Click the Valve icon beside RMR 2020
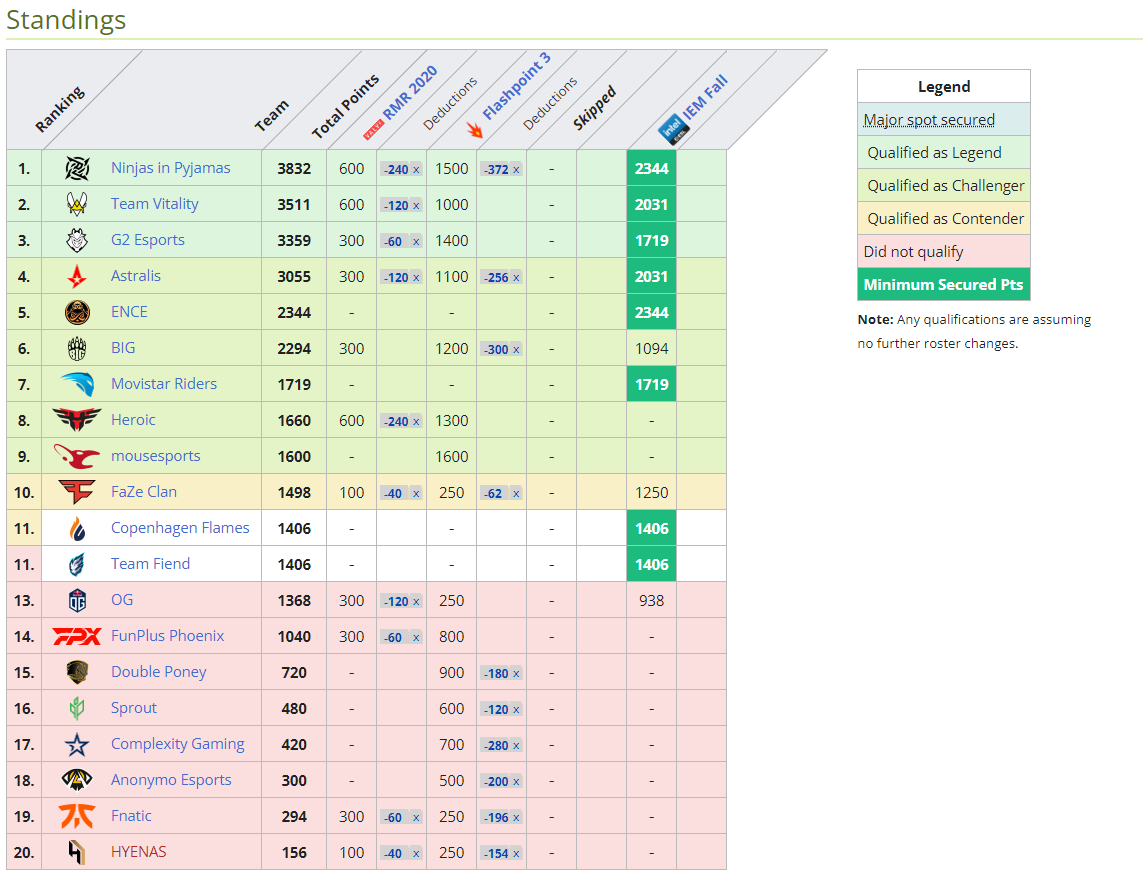 pos(373,130)
